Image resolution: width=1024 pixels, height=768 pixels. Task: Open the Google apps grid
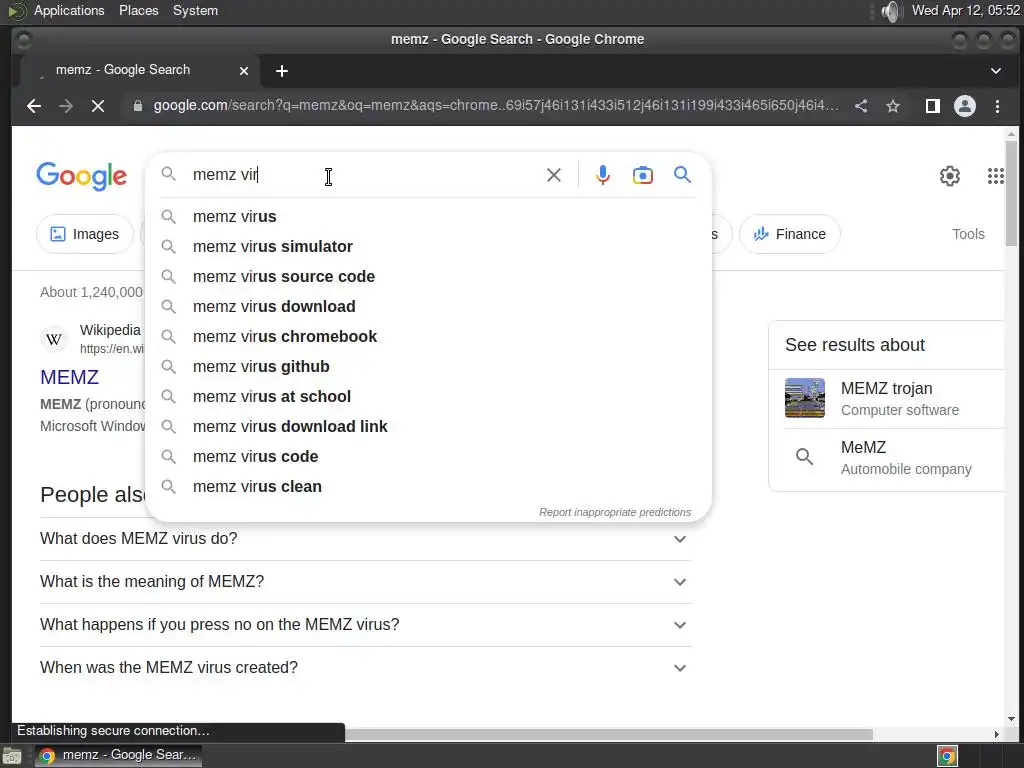[x=995, y=176]
